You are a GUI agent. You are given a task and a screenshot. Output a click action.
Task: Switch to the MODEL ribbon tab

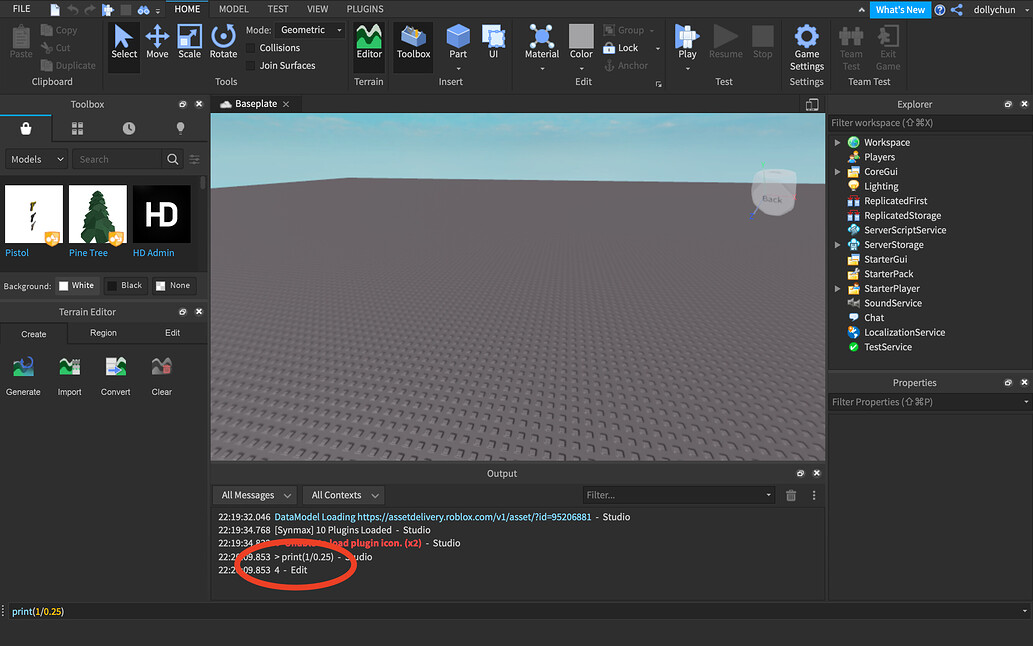233,9
